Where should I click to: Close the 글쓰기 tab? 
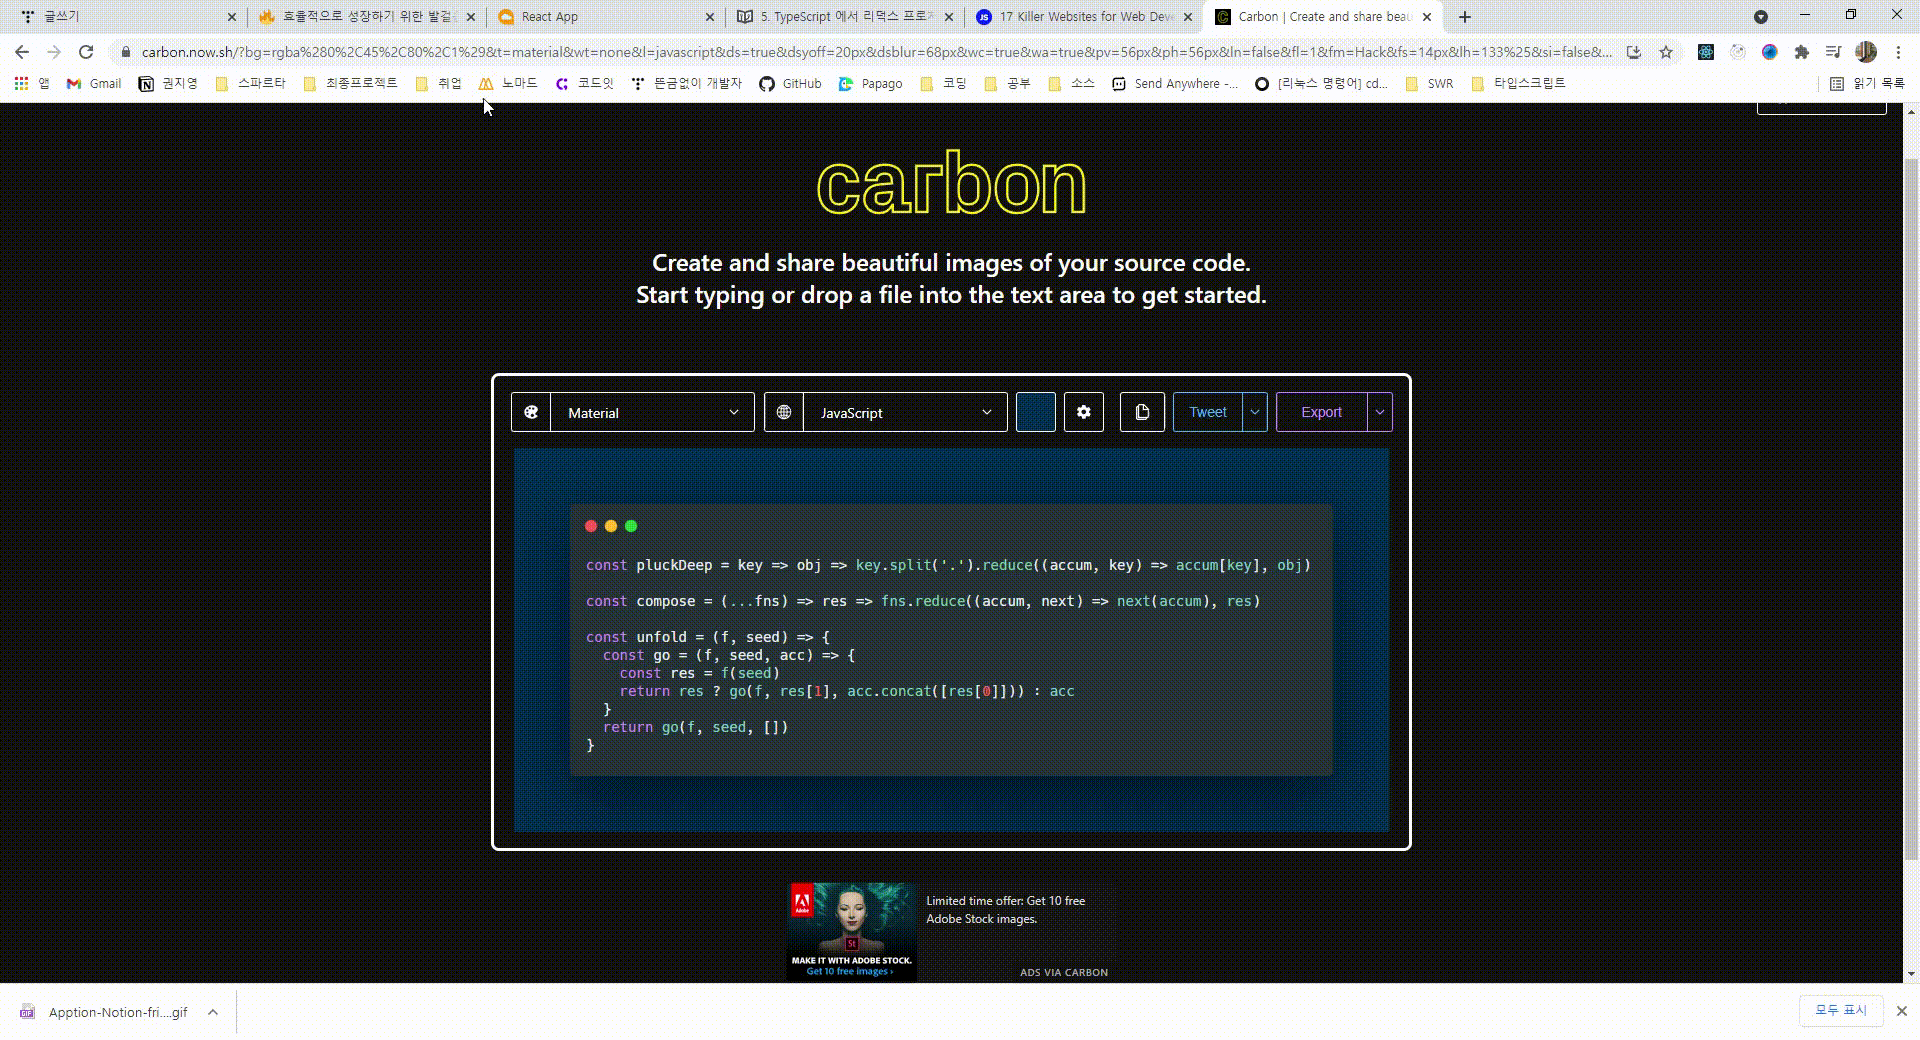point(232,16)
